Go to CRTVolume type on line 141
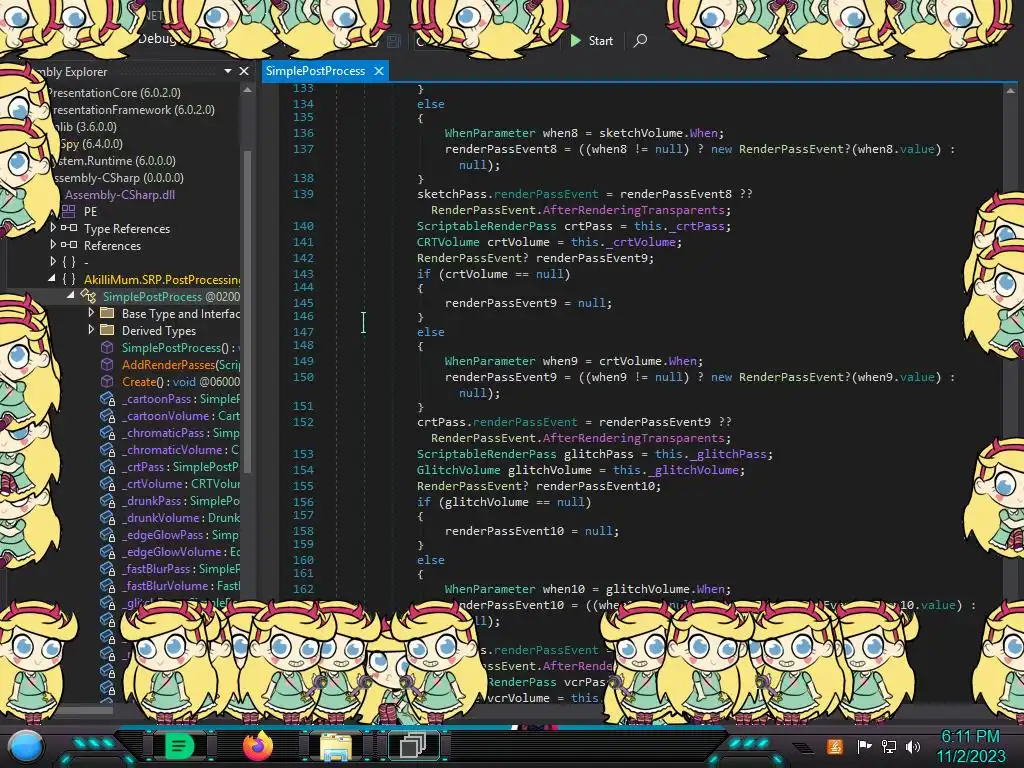The width and height of the screenshot is (1024, 768). 449,242
